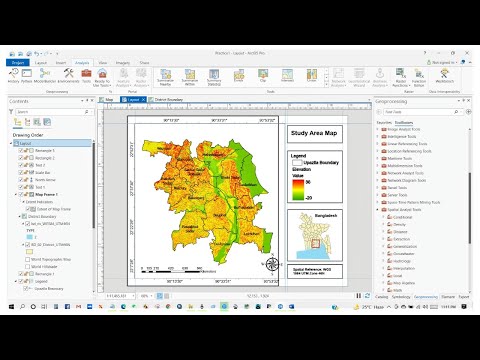Switch to Symbology pane tab at bottom
Screen dimensions: 480x360
point(401,297)
